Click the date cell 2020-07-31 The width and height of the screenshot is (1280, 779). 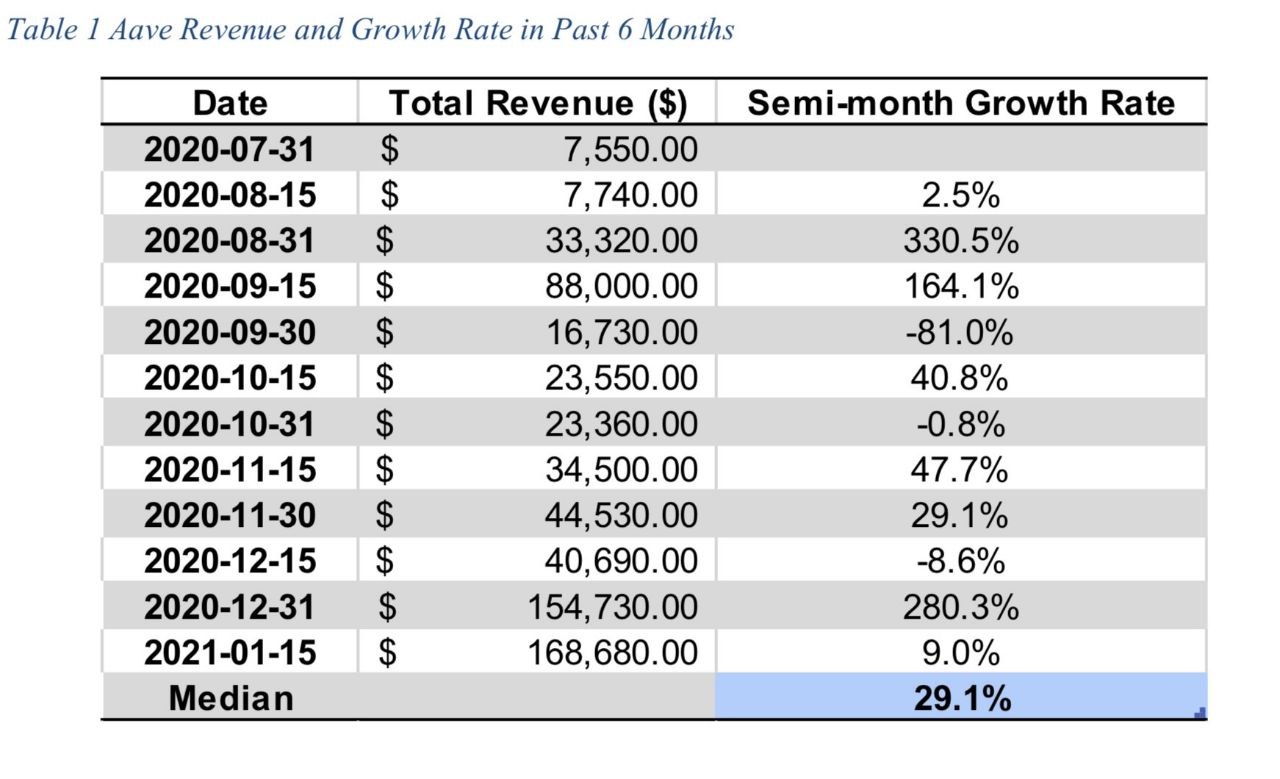tap(230, 150)
